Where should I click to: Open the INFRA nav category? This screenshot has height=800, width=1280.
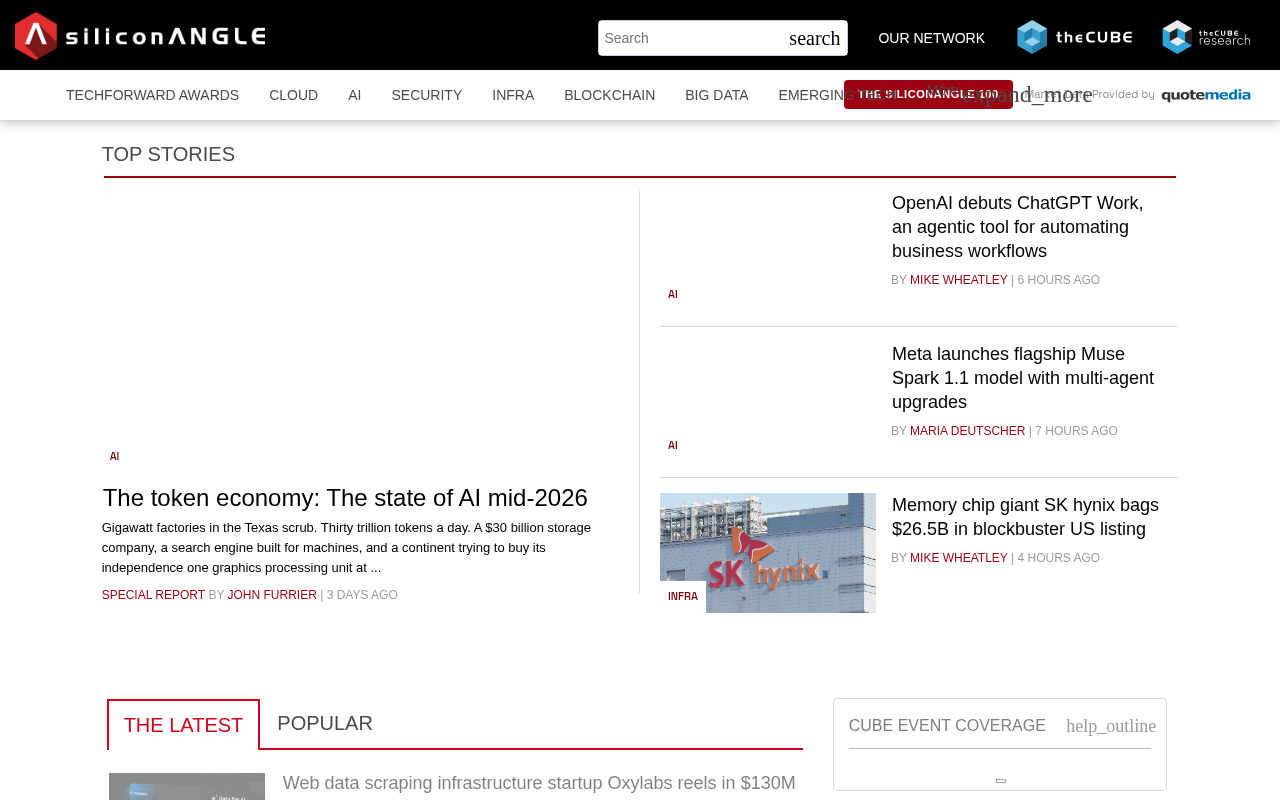[513, 95]
